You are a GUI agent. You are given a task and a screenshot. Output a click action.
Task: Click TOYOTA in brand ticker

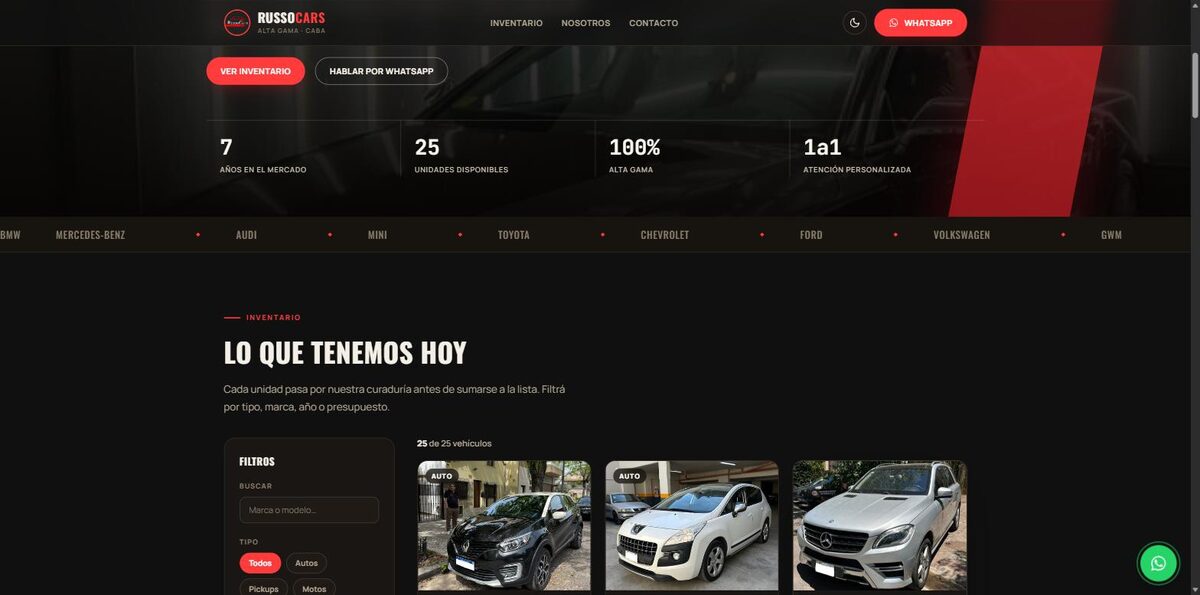pos(514,235)
